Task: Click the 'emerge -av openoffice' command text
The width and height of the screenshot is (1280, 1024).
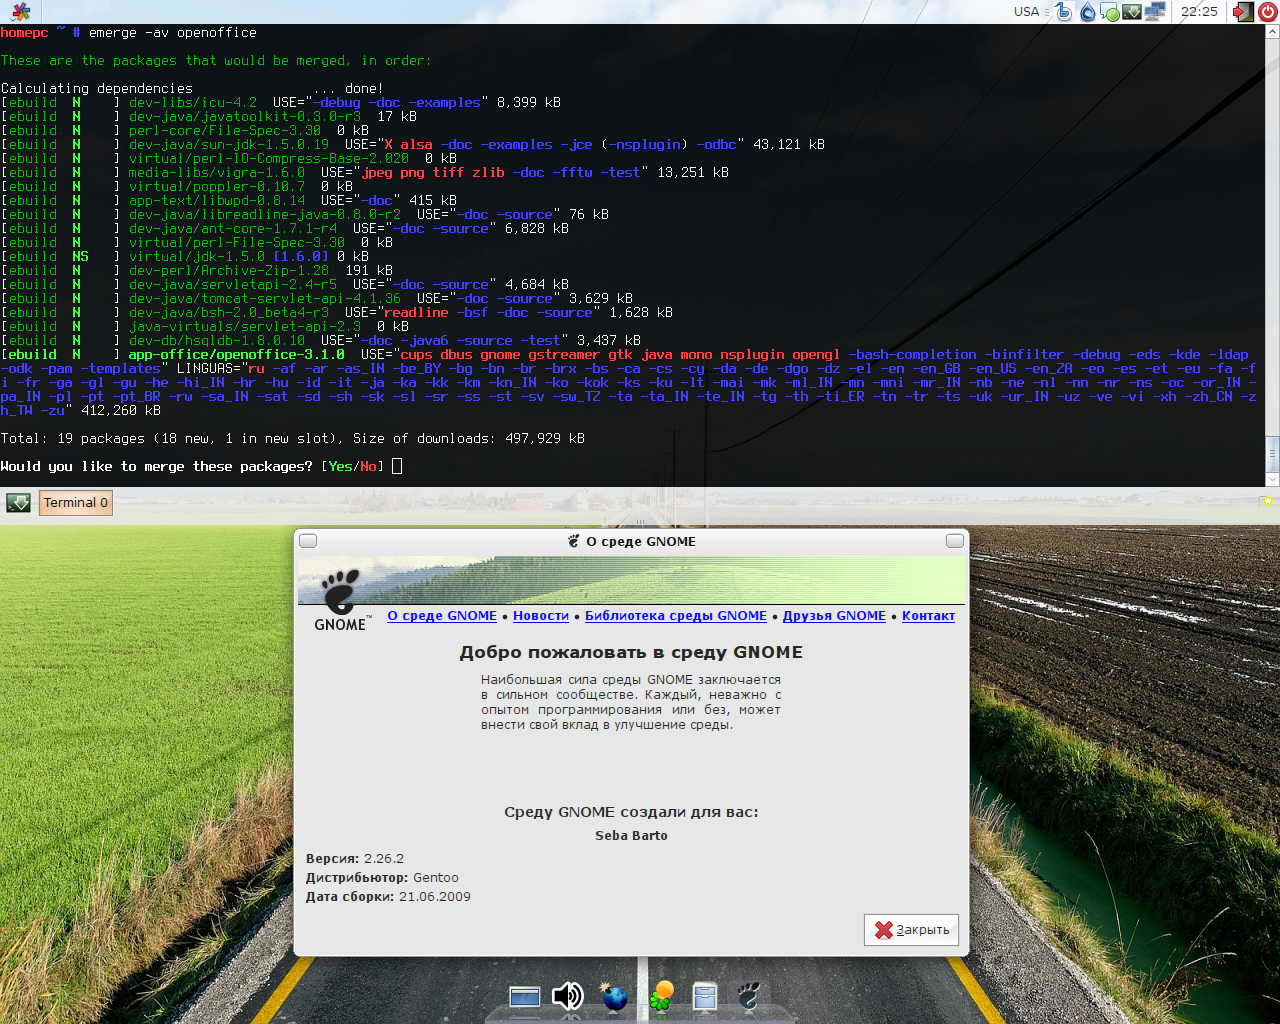Action: point(172,32)
